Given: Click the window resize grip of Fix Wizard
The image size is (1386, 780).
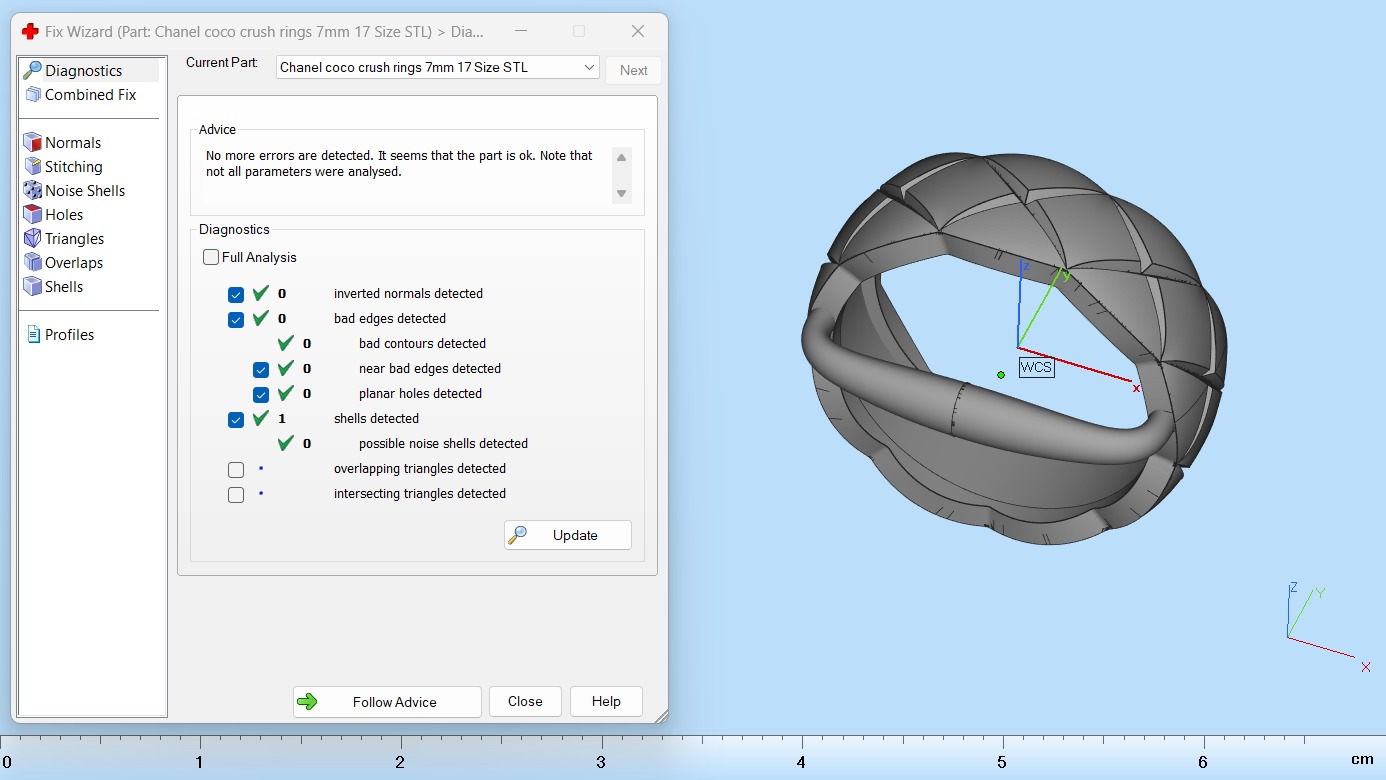Looking at the screenshot, I should 660,715.
